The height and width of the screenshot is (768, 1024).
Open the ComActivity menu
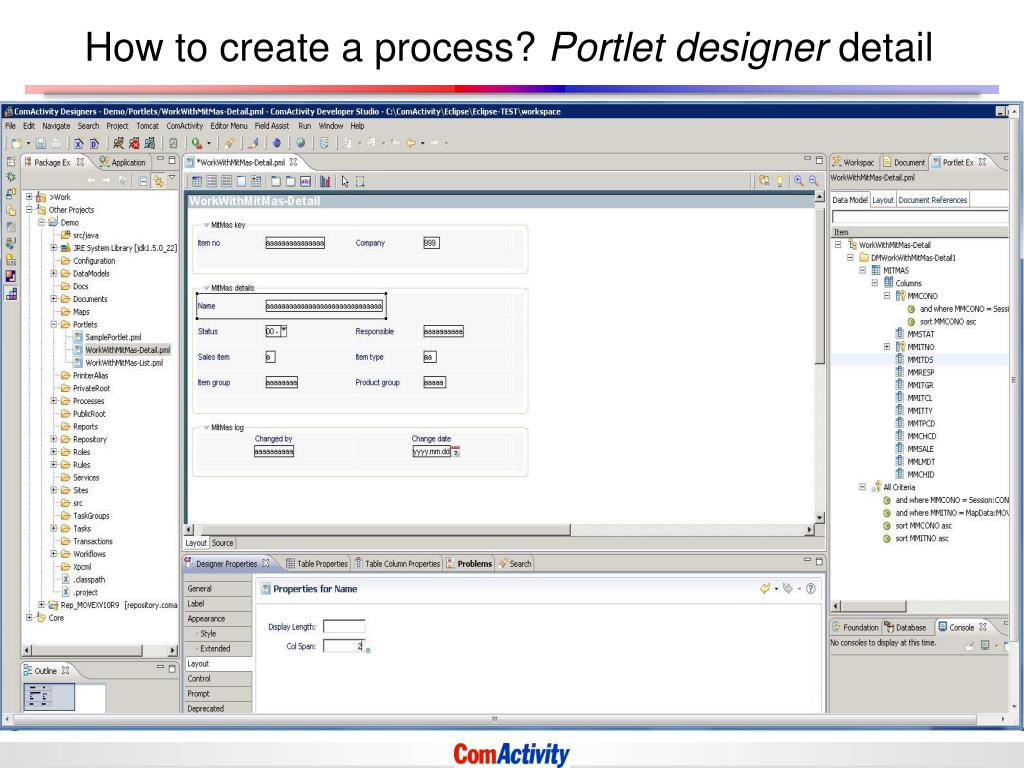(184, 126)
